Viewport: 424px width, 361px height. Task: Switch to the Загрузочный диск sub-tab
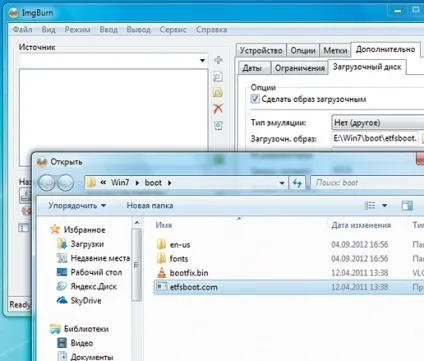click(367, 67)
